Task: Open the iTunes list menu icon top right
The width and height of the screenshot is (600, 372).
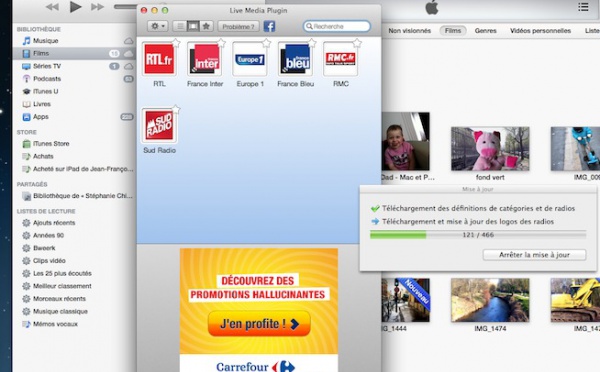Action: [x=584, y=7]
